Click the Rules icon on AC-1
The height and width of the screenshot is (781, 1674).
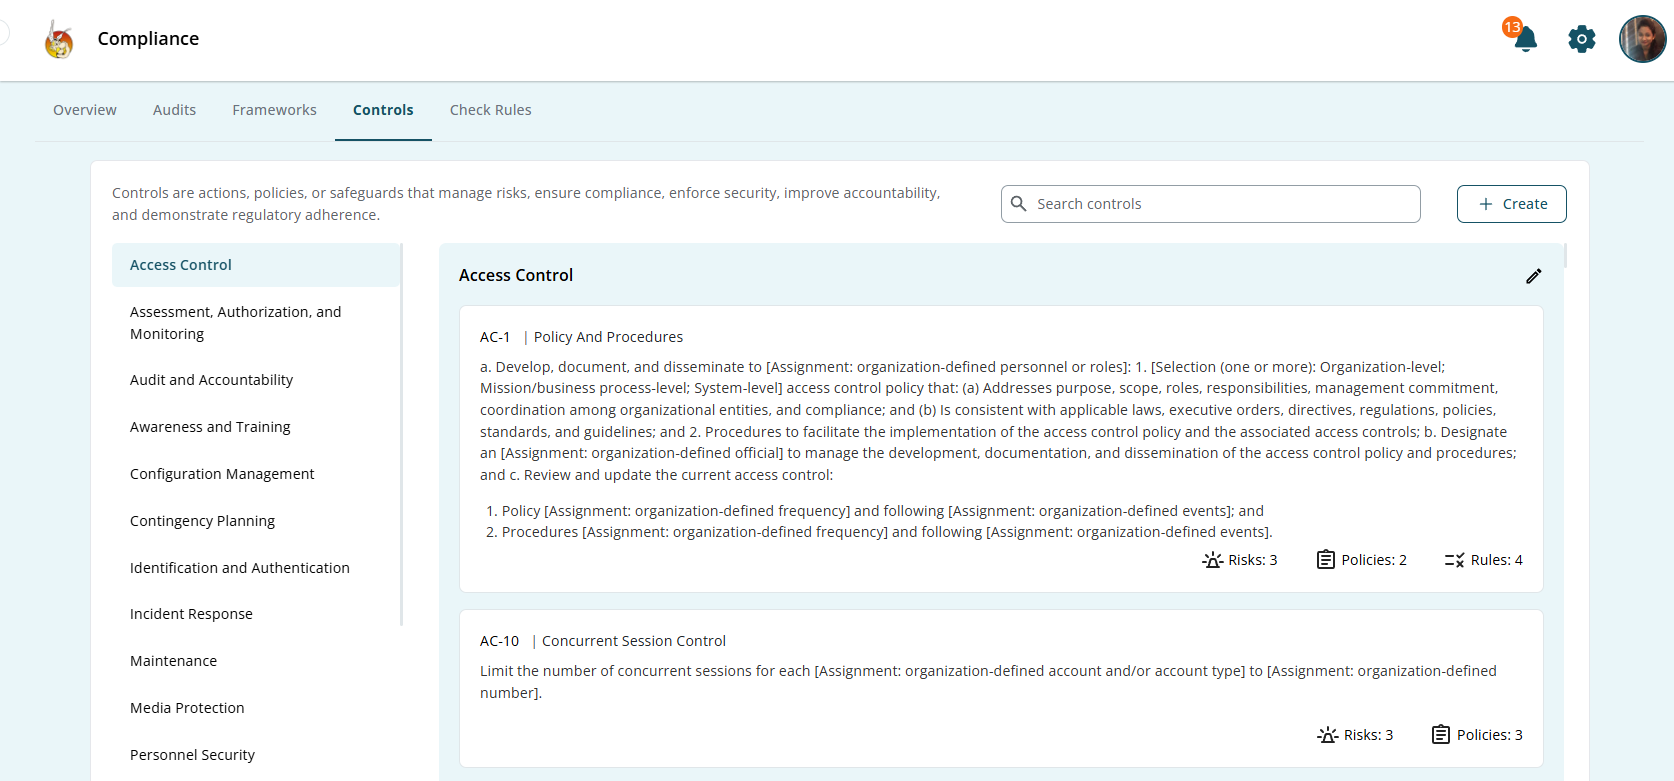coord(1454,560)
